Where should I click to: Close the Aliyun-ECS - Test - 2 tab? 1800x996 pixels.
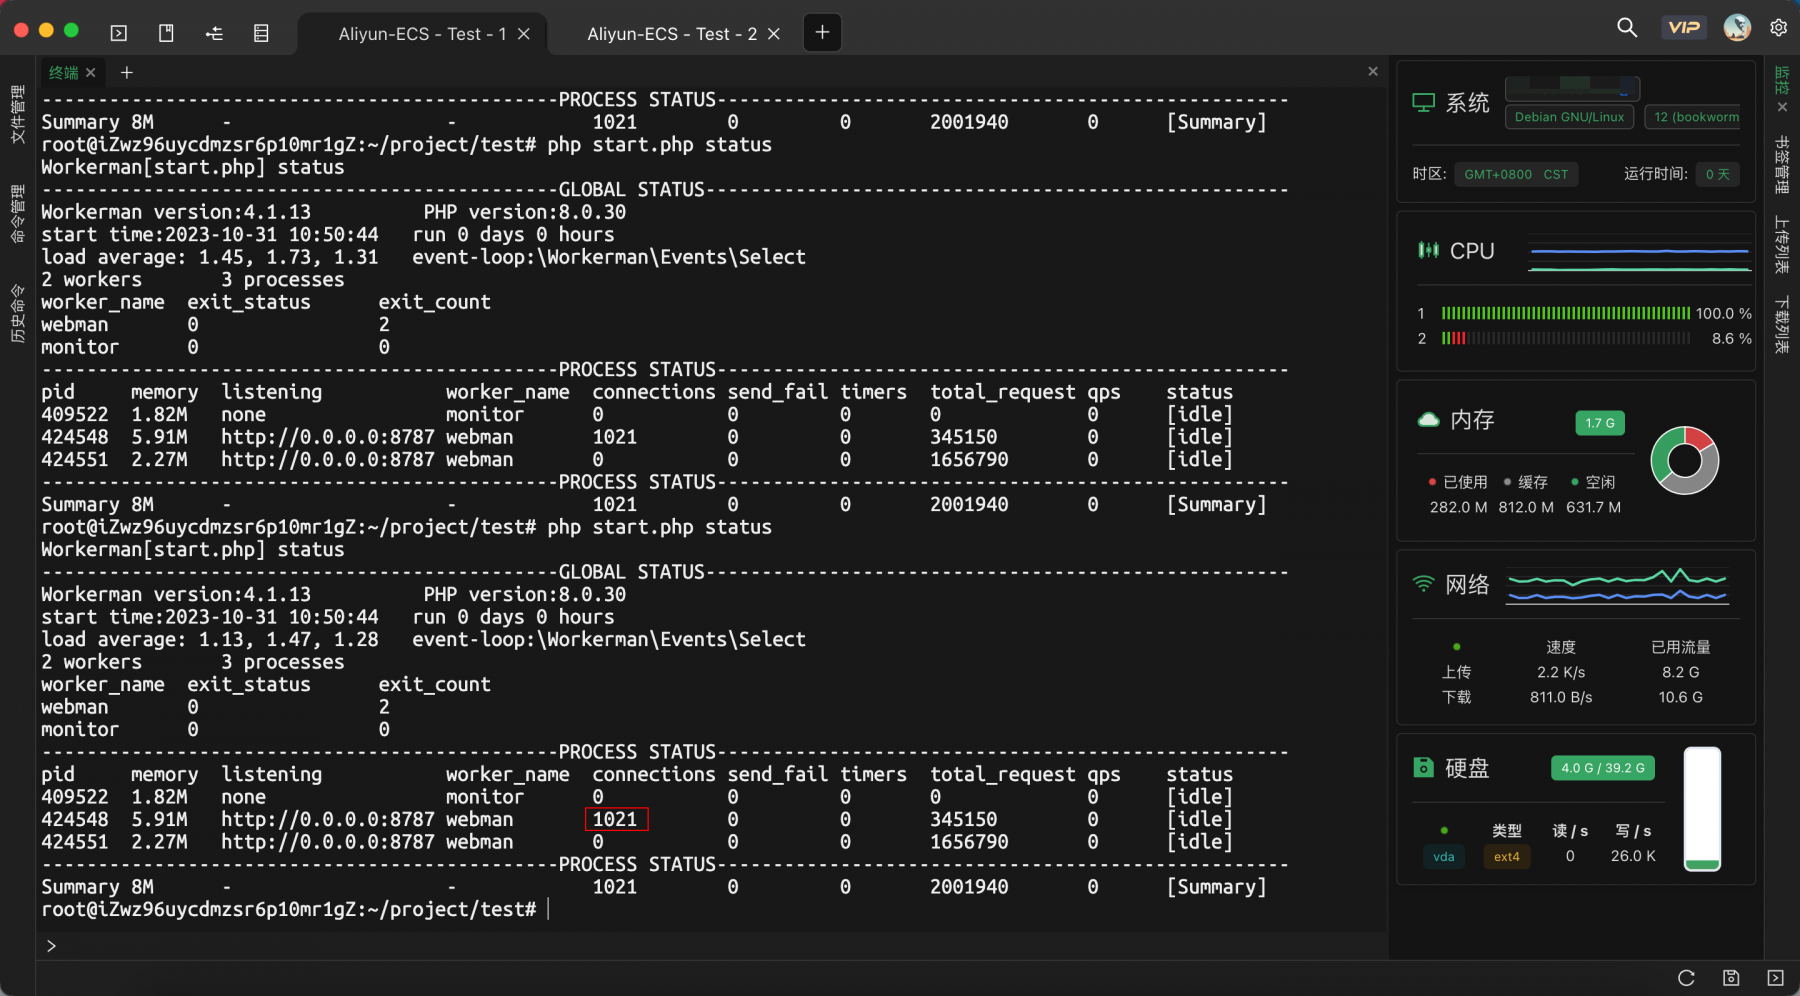(x=773, y=34)
